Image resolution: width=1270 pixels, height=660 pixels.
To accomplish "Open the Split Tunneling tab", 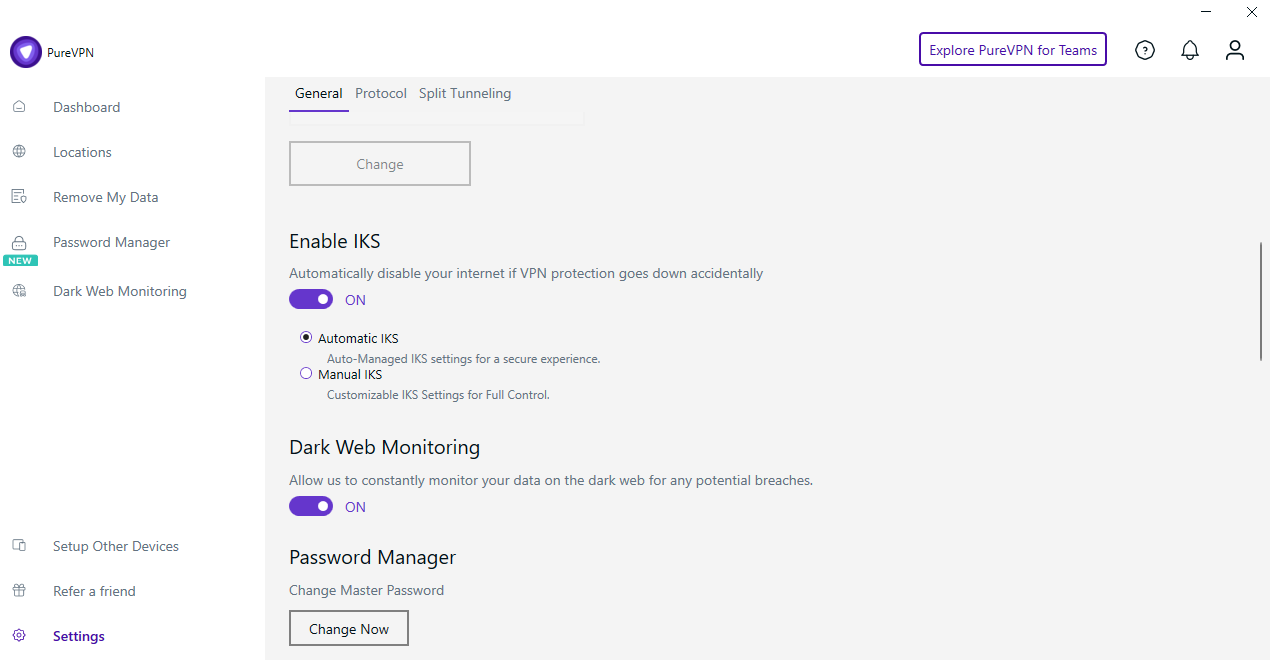I will click(465, 93).
